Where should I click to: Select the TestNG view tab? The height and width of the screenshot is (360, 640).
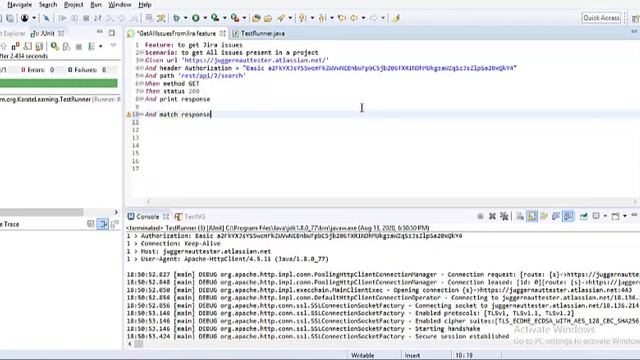190,217
